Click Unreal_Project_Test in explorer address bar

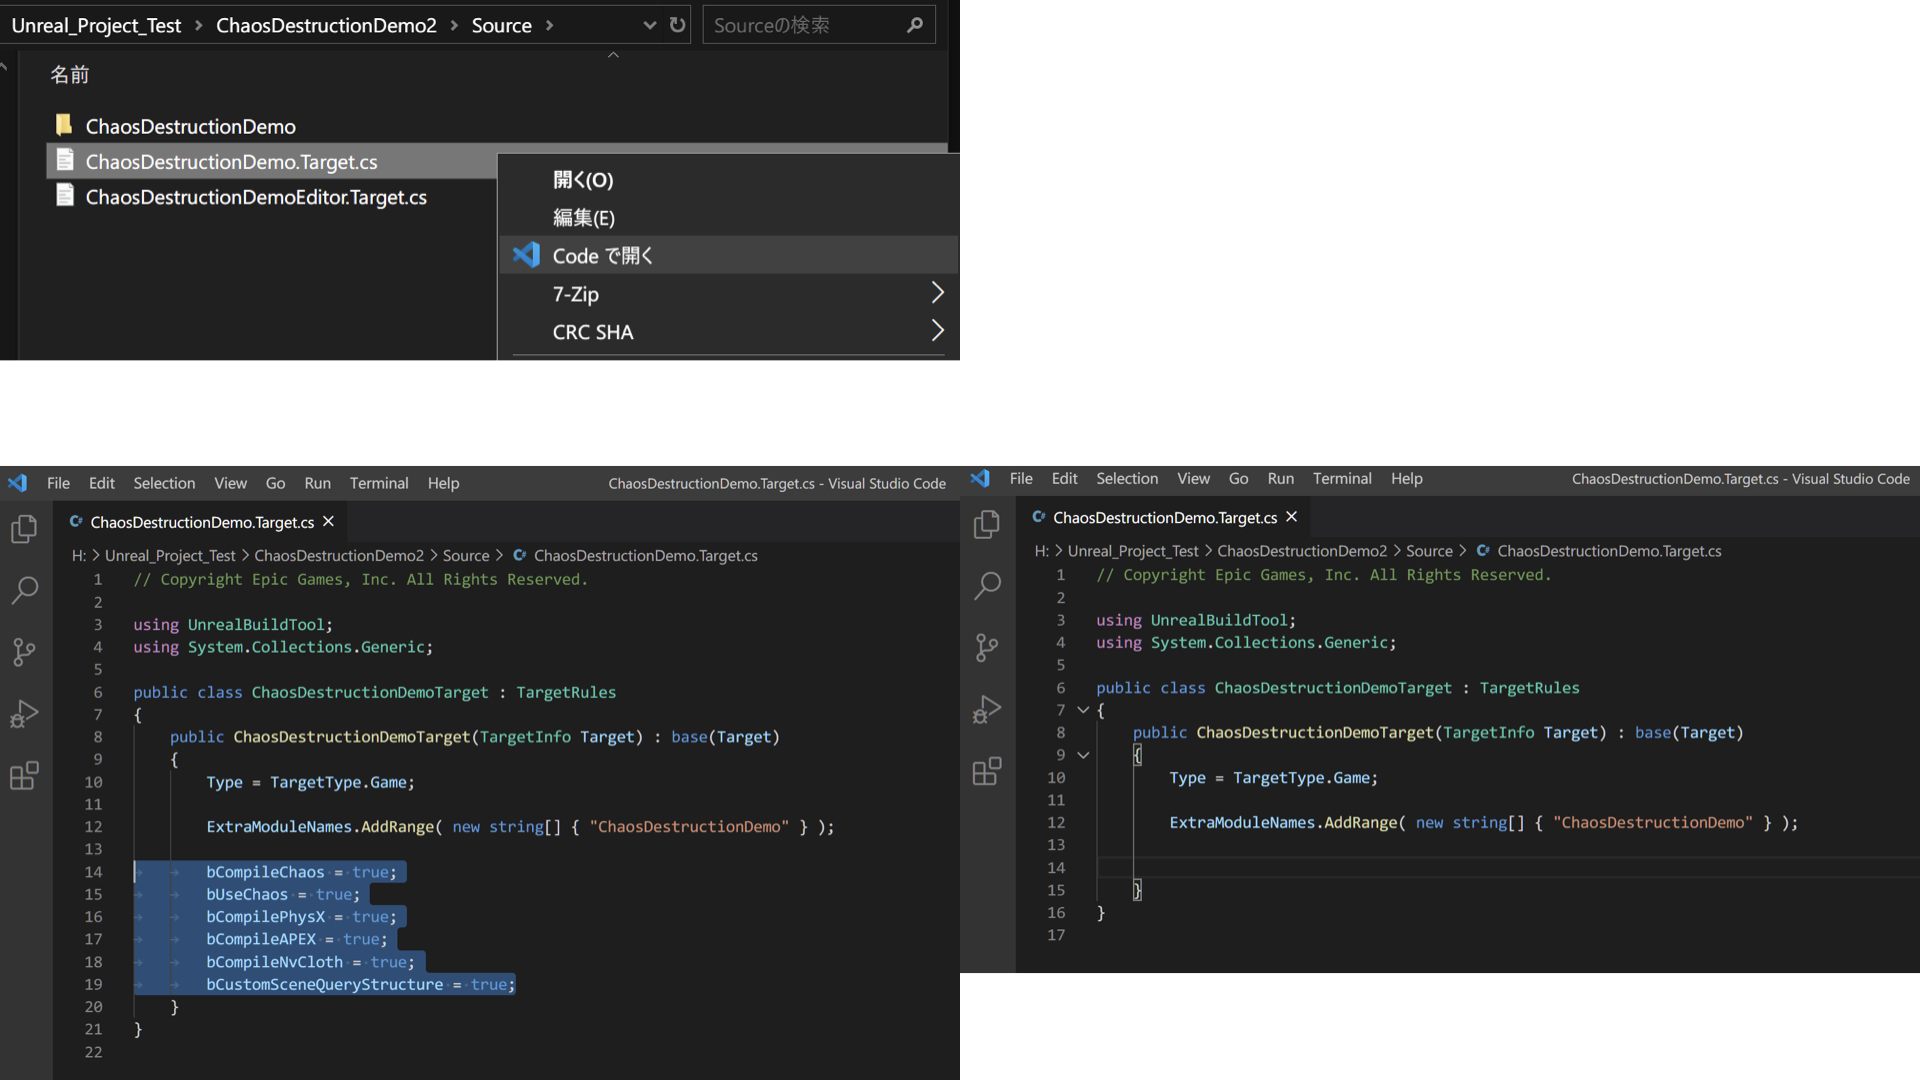coord(96,26)
